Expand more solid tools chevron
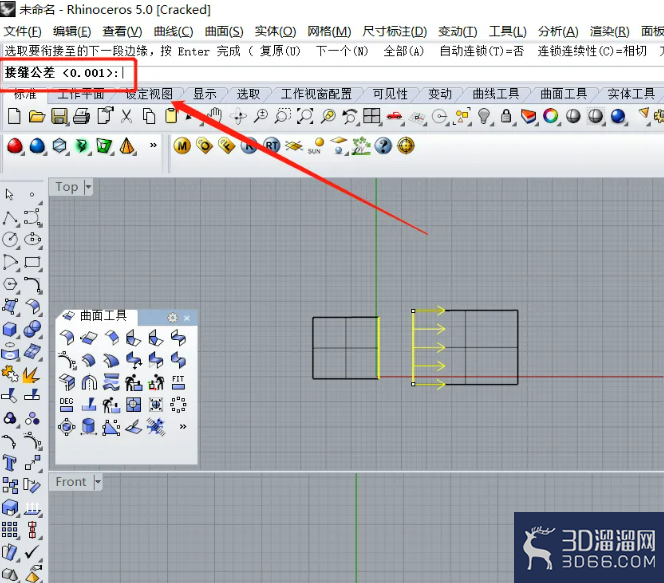This screenshot has height=583, width=664. coord(153,145)
